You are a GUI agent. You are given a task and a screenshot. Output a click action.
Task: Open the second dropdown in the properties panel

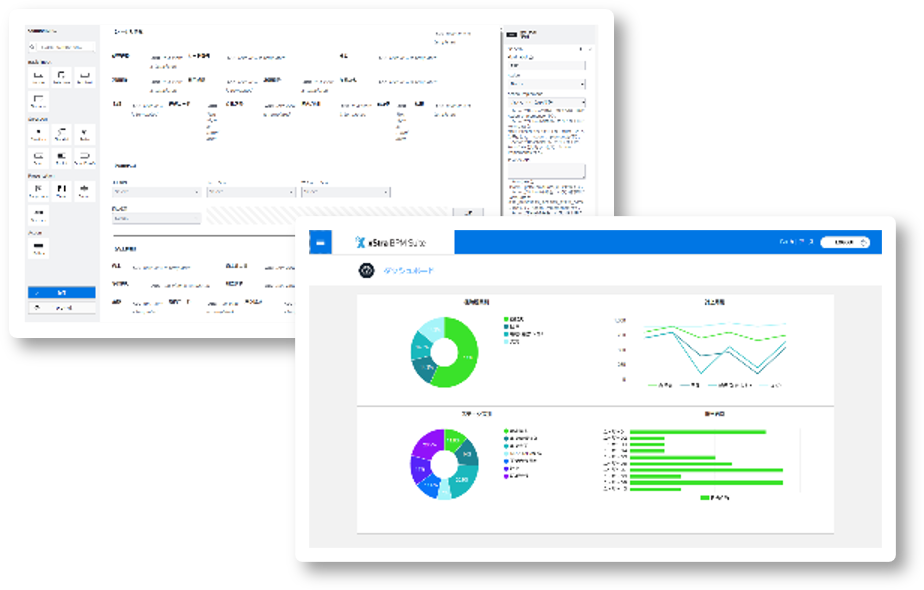[546, 102]
